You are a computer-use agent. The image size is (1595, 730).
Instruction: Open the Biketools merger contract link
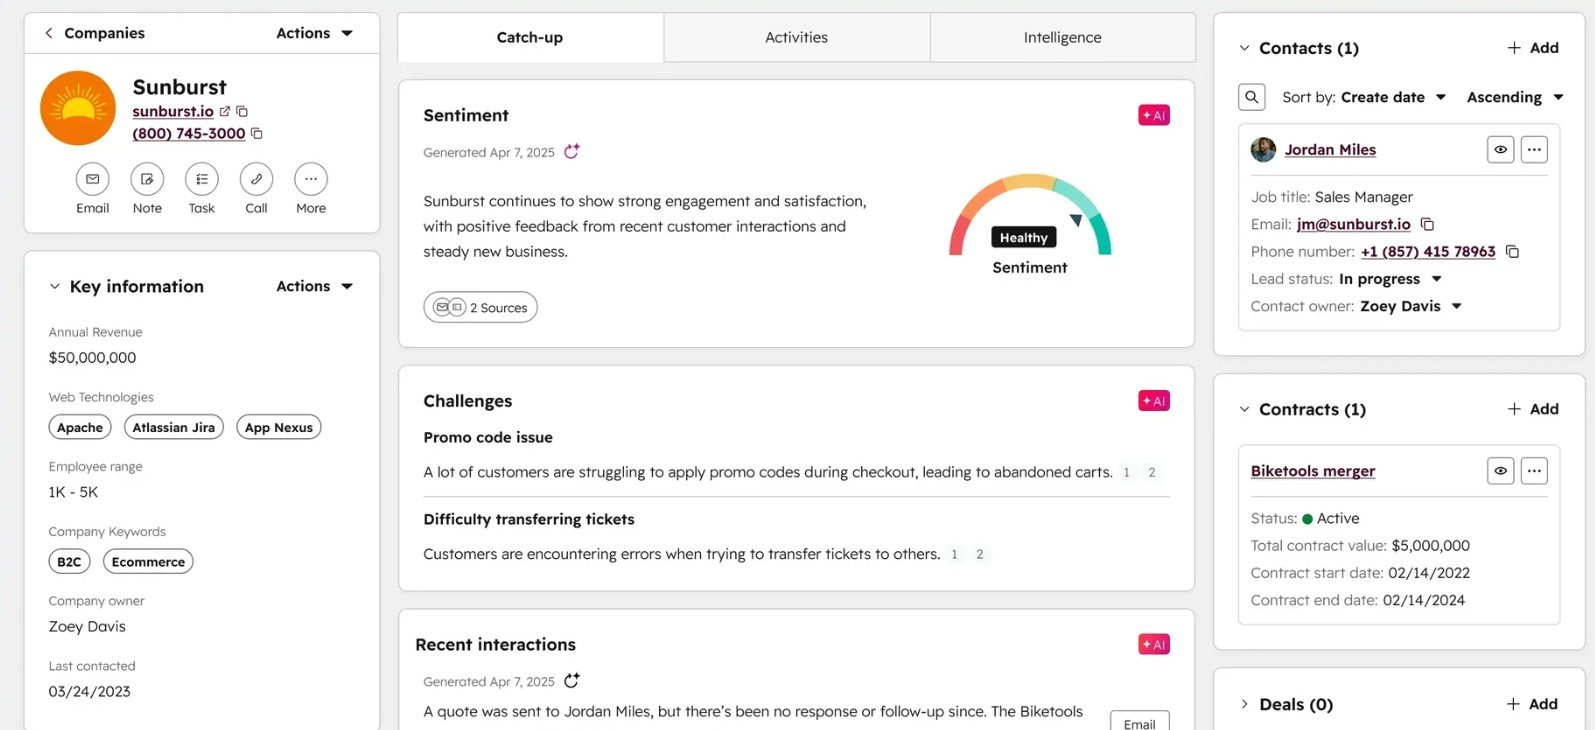click(1312, 471)
